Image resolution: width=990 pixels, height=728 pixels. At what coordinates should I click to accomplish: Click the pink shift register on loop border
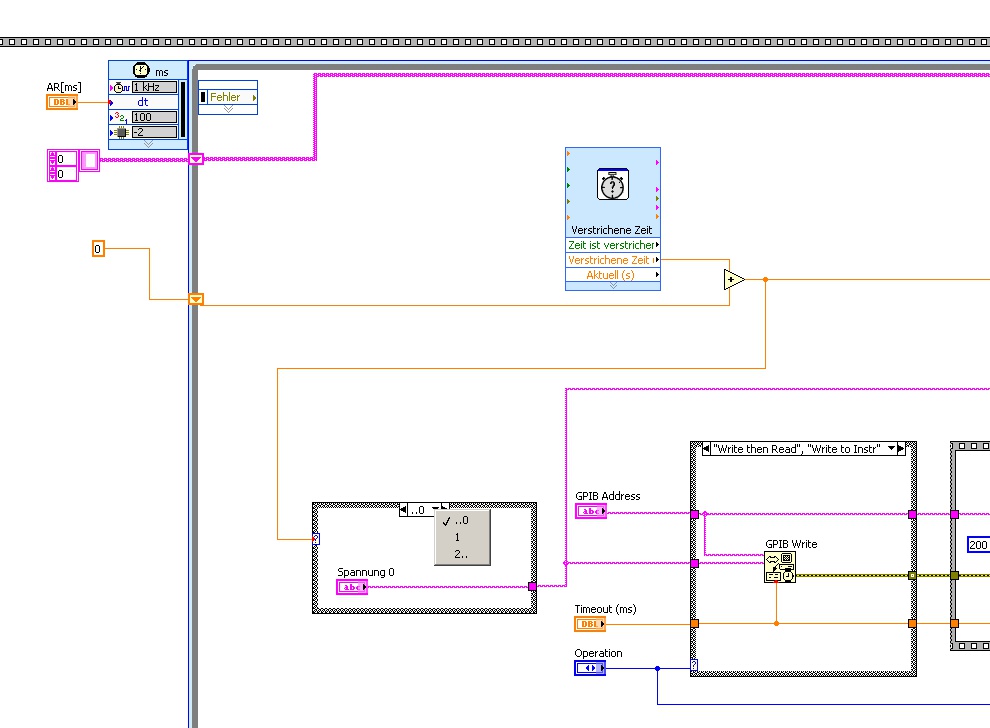(x=196, y=159)
